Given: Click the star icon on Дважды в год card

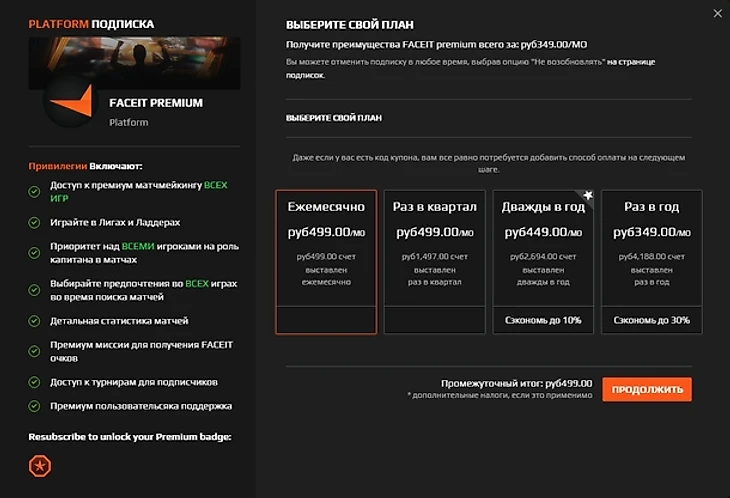Looking at the screenshot, I should coord(588,195).
